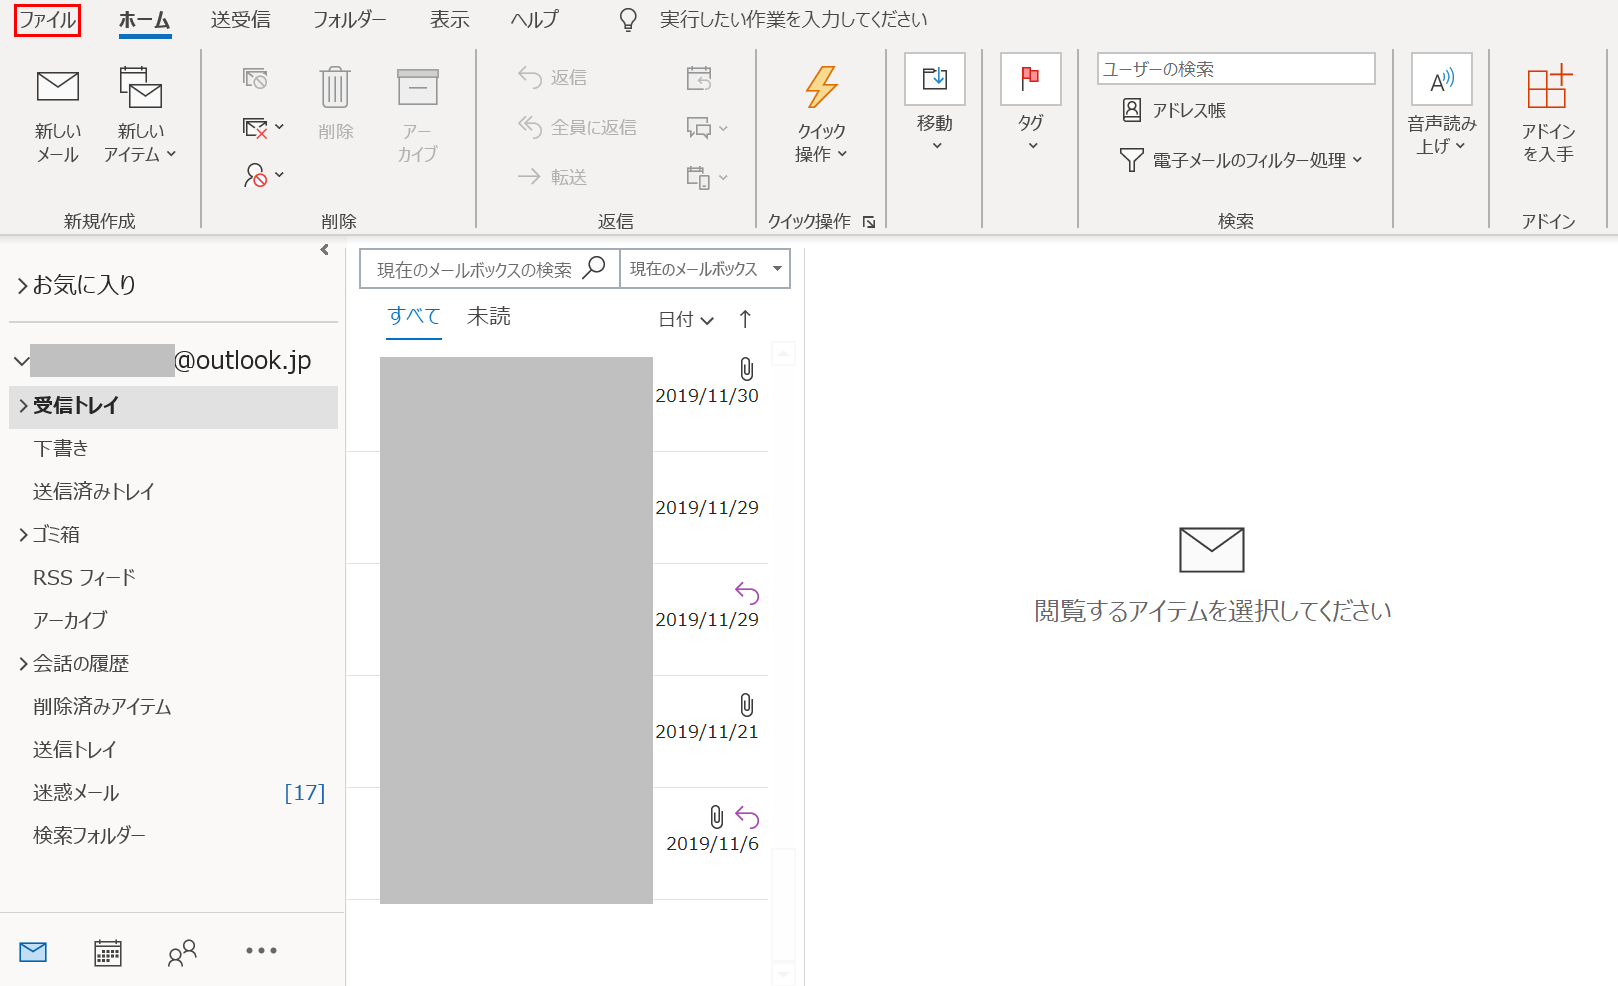Open the 送信トレイ folder
This screenshot has height=986, width=1618.
pos(74,750)
